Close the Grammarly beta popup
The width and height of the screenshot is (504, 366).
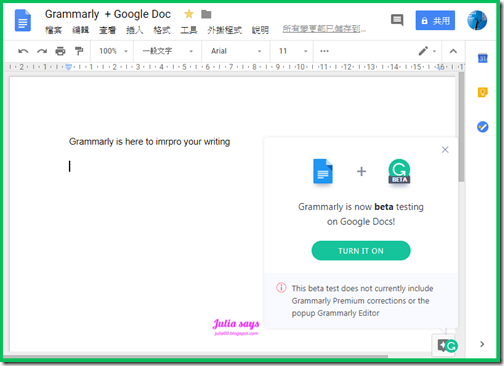[445, 150]
